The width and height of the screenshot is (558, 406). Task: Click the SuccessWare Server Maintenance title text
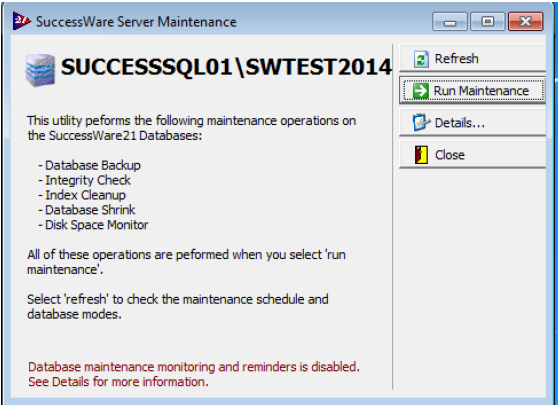click(x=136, y=22)
